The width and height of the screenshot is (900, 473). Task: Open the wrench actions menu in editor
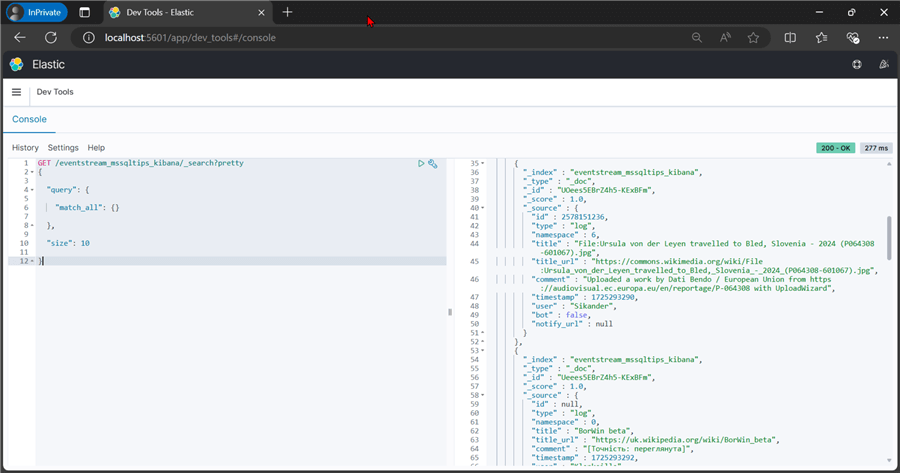tap(433, 163)
